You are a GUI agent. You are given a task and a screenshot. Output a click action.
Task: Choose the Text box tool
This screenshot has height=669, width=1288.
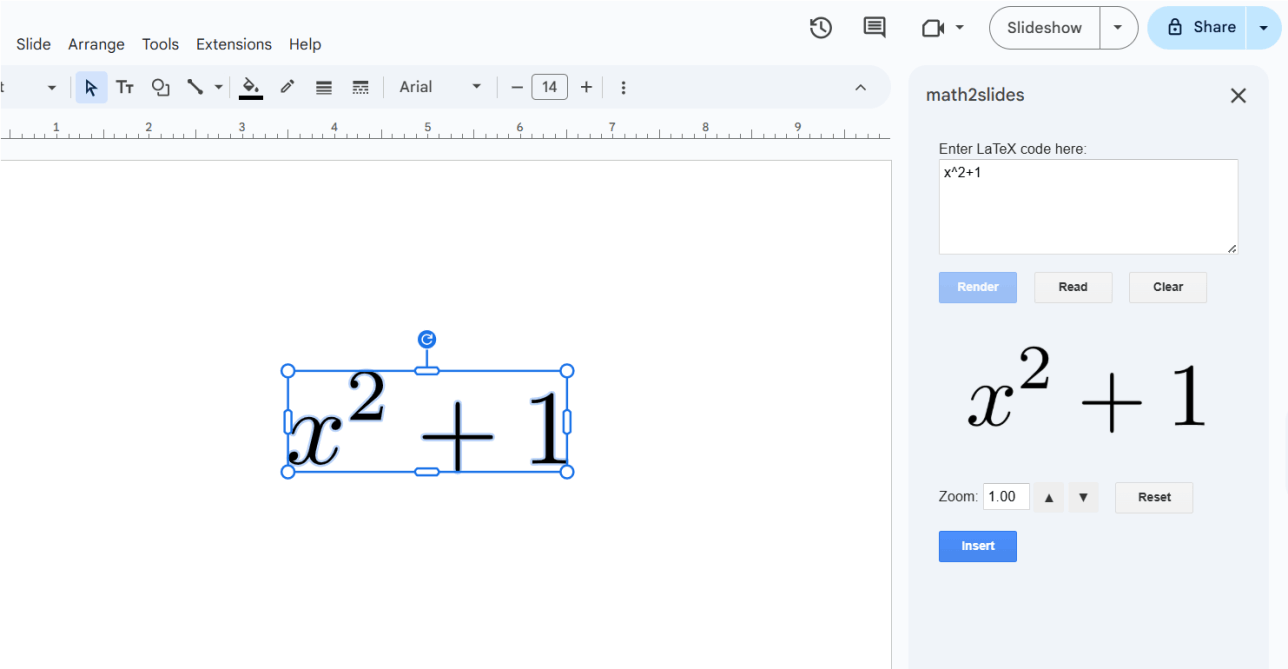click(x=125, y=88)
